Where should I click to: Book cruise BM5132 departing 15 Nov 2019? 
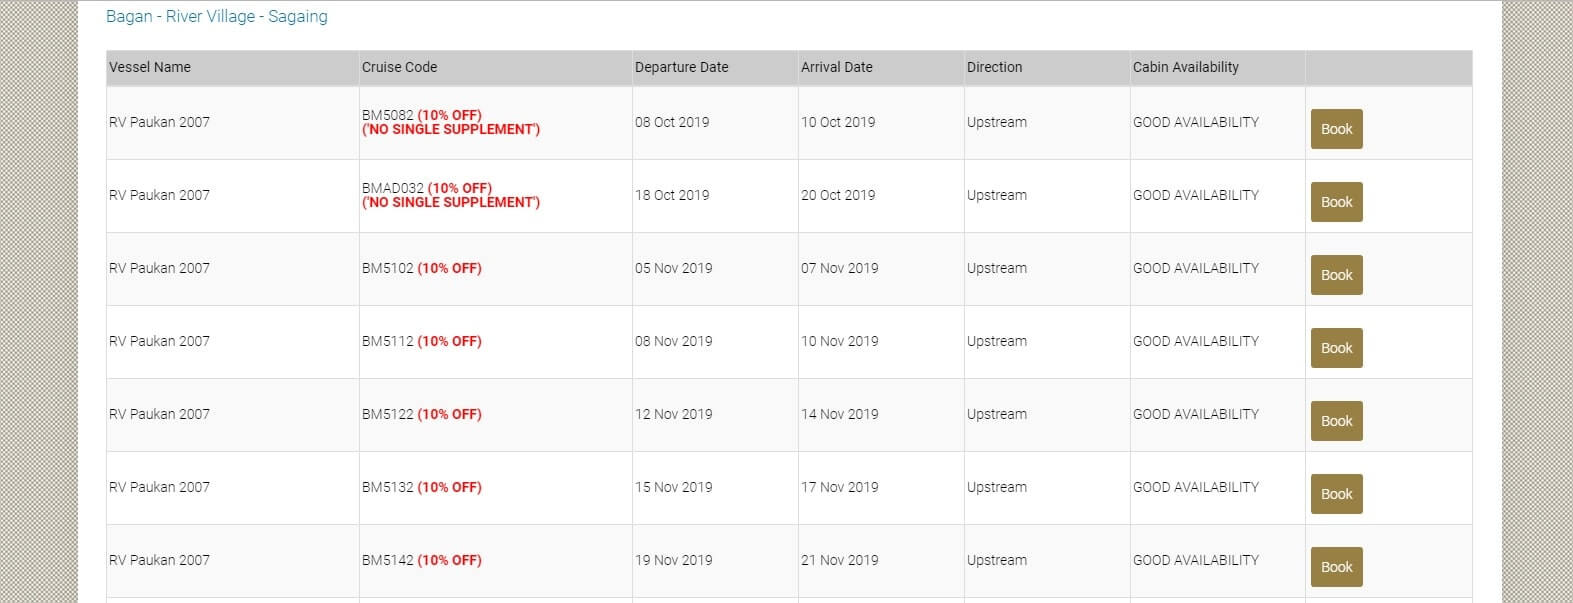(x=1336, y=494)
